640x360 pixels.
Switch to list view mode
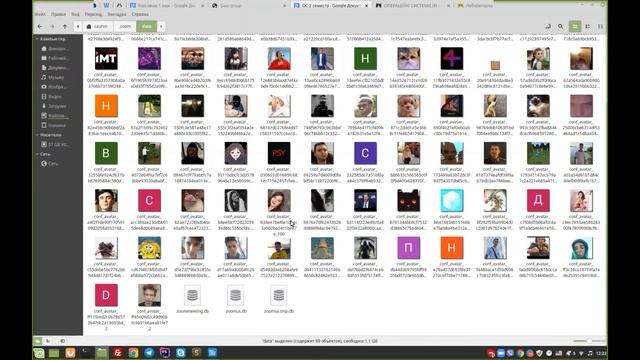coord(588,27)
